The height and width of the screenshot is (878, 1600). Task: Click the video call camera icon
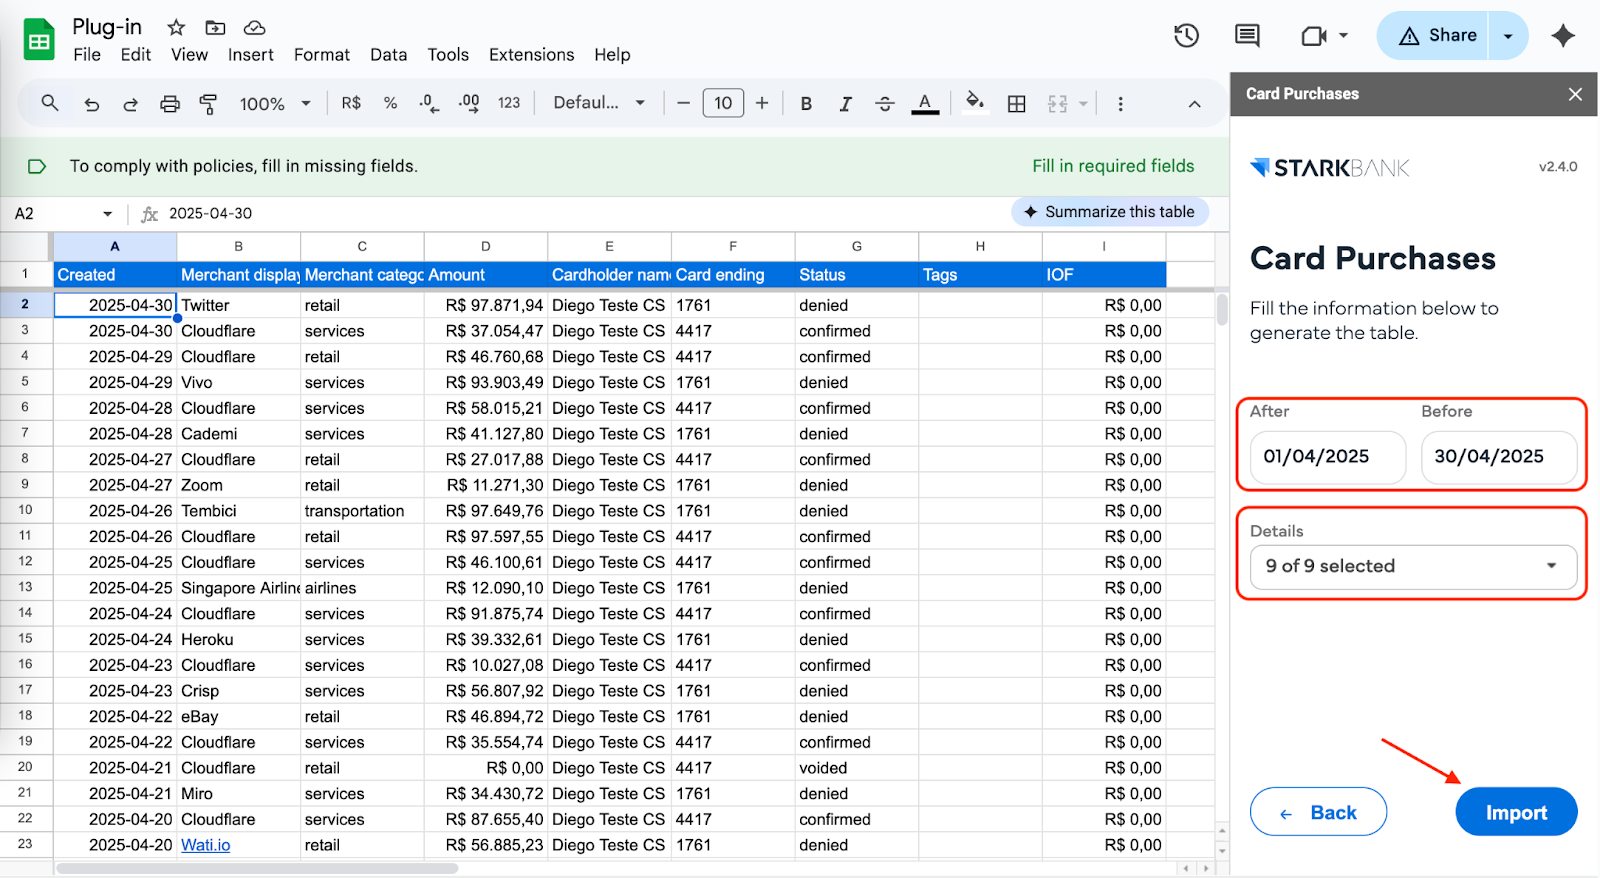point(1313,36)
